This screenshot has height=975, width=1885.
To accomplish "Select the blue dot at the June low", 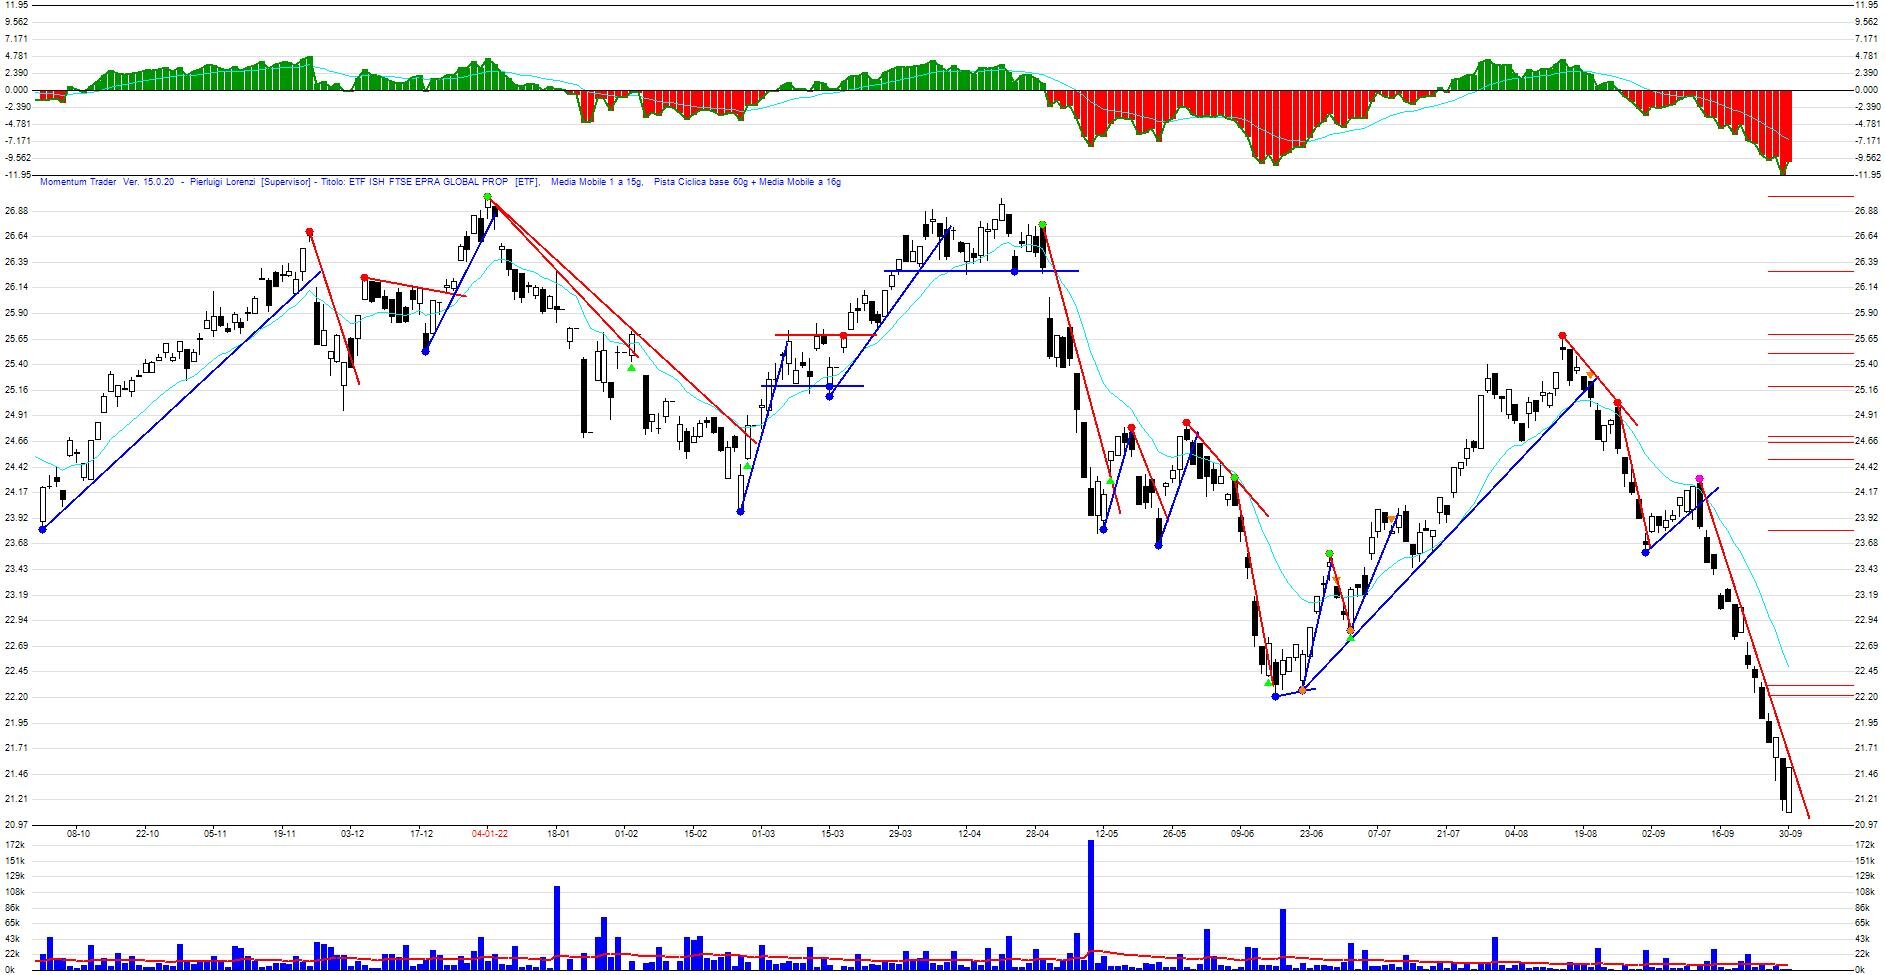I will (1275, 696).
